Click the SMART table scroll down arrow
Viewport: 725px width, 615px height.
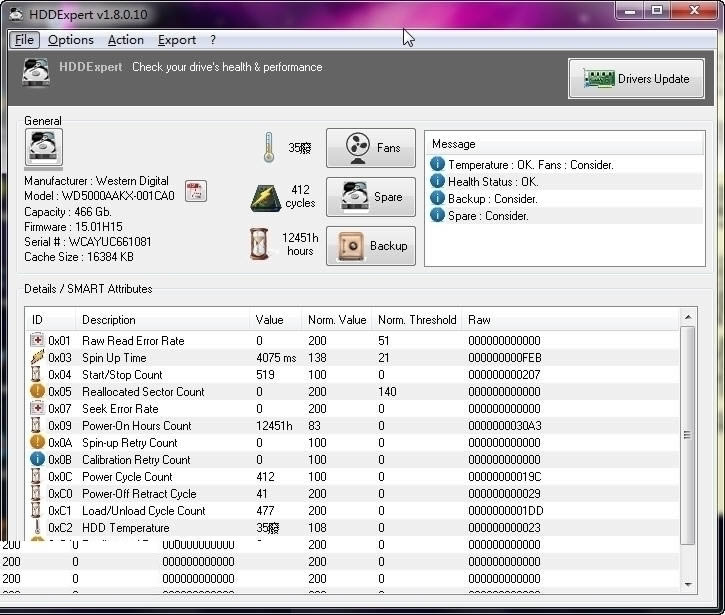coord(687,585)
